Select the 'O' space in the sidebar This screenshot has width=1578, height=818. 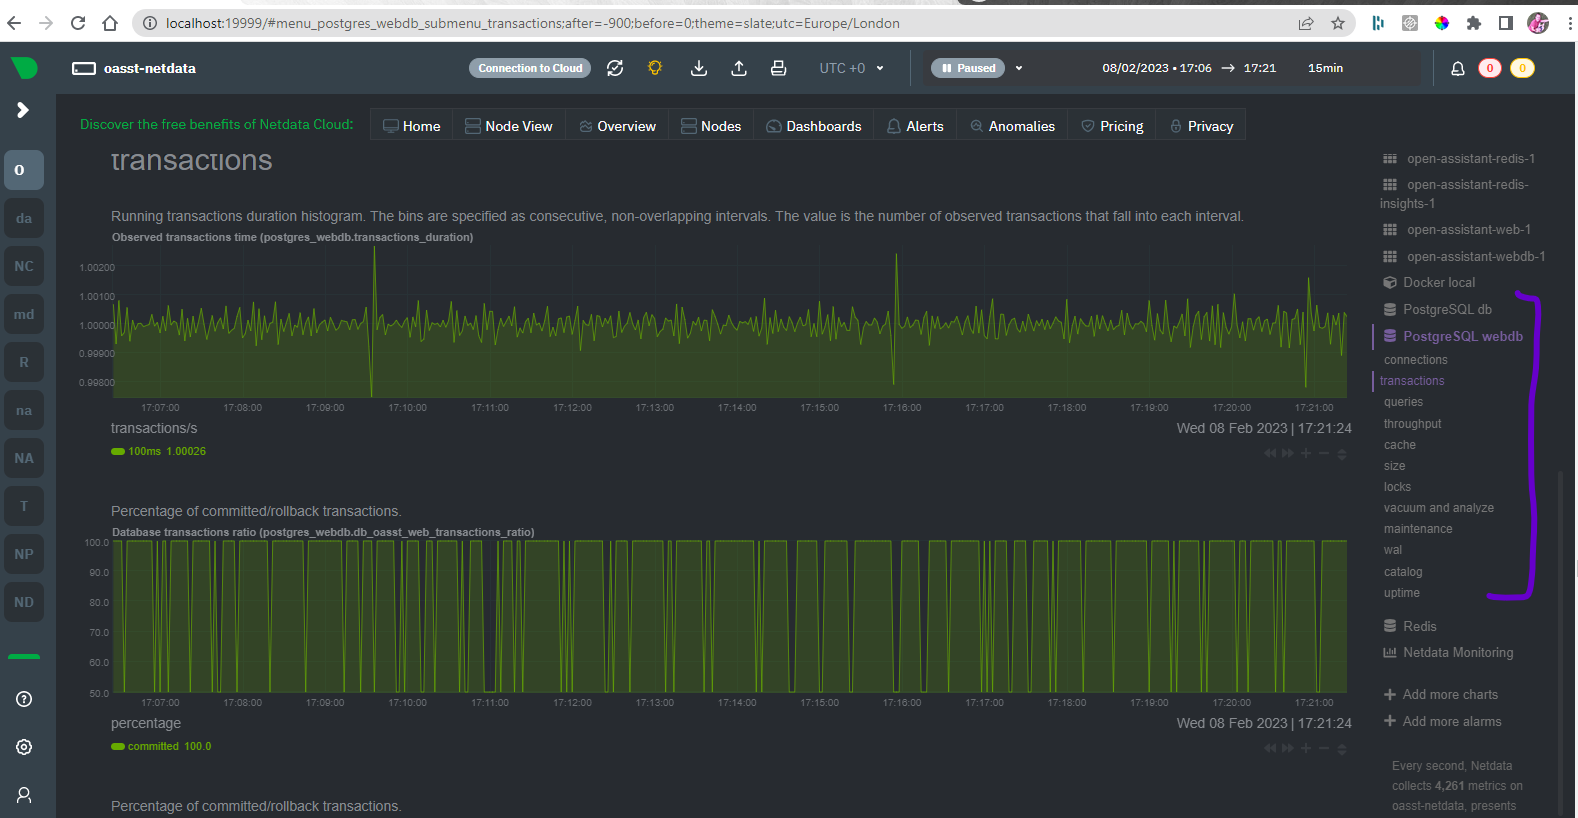tap(24, 170)
